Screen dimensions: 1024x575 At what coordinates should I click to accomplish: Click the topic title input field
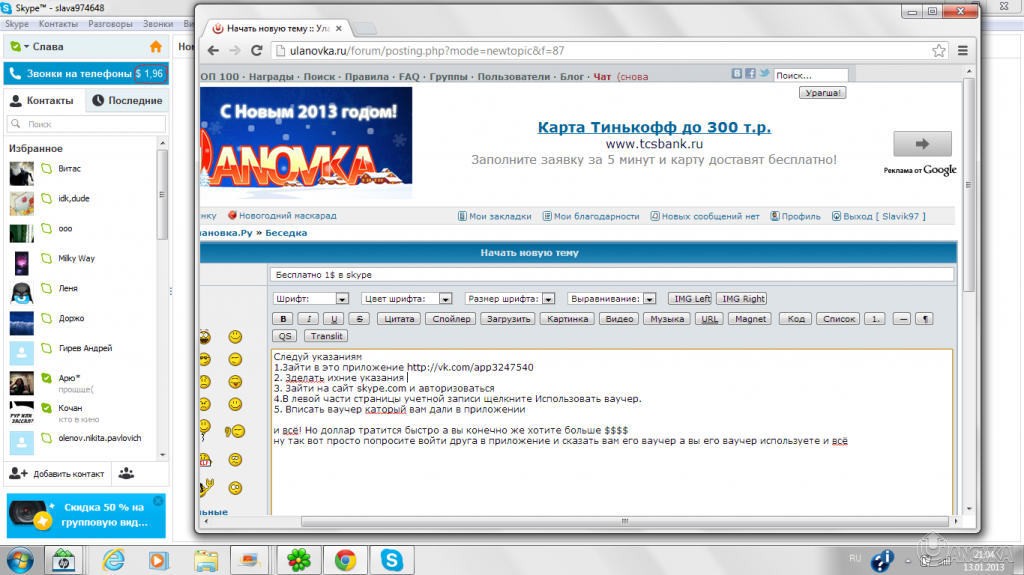611,274
